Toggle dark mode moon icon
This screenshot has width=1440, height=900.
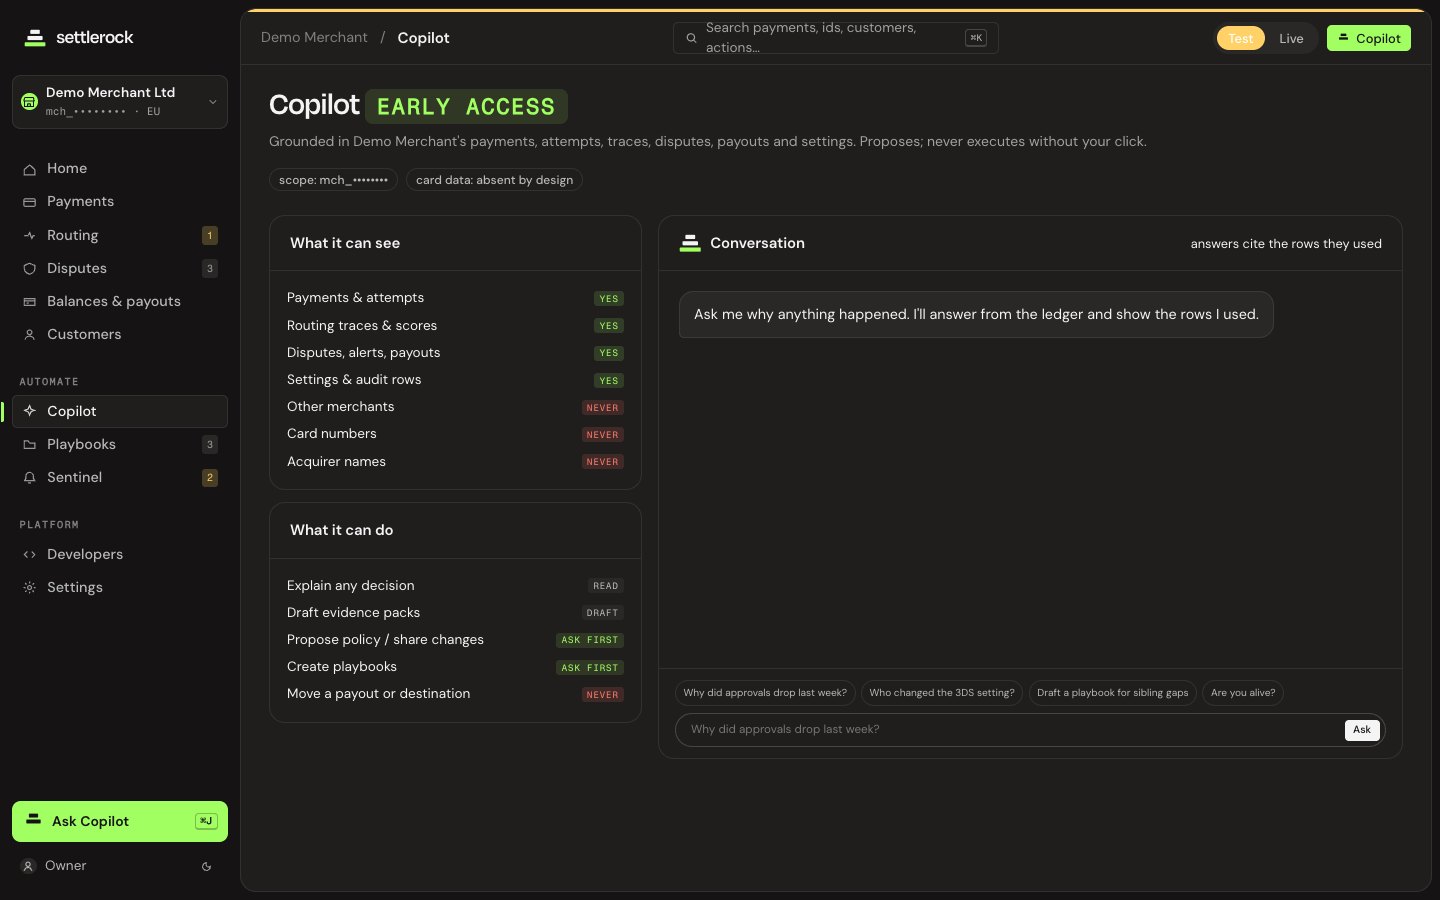point(207,867)
